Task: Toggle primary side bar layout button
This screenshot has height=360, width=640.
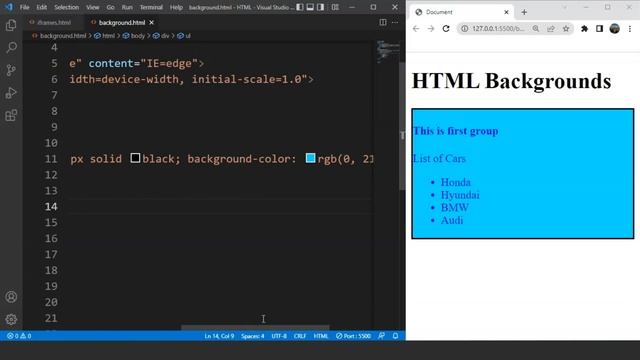Action: point(300,7)
